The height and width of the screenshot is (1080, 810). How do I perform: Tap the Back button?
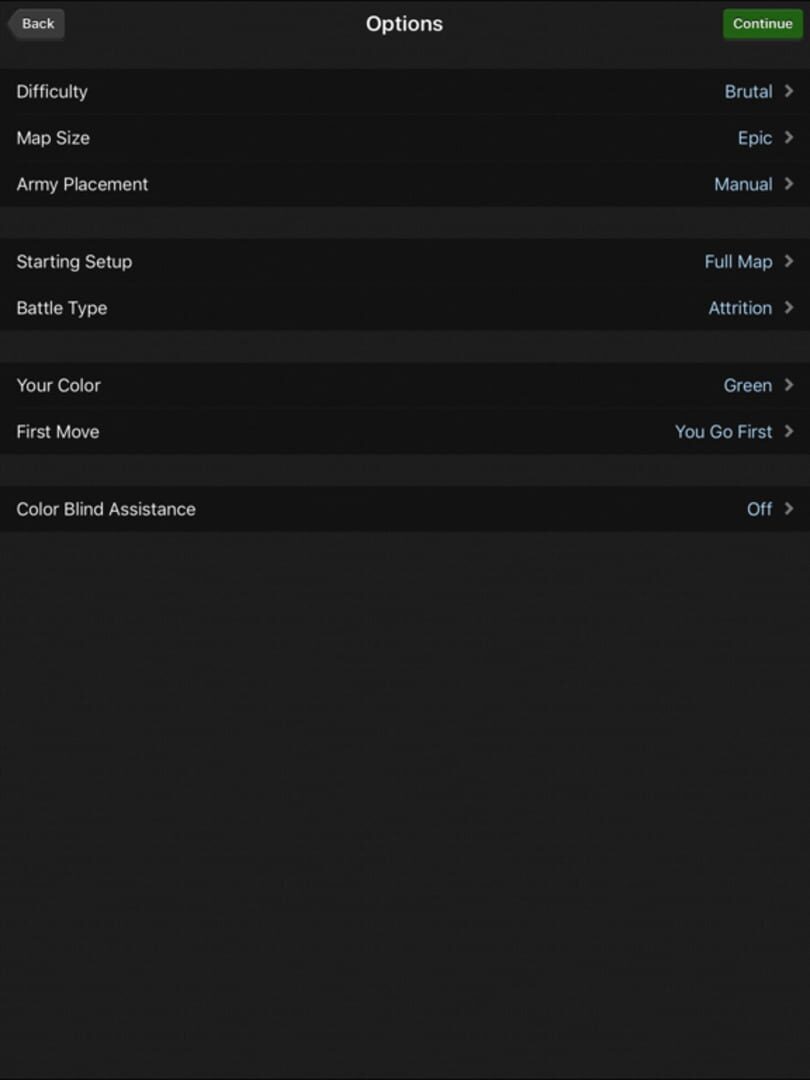coord(37,24)
